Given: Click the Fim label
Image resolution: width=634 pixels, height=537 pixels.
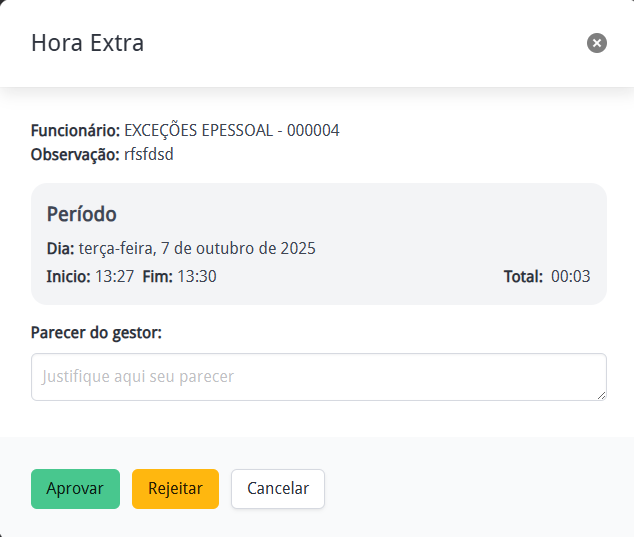Looking at the screenshot, I should (158, 276).
